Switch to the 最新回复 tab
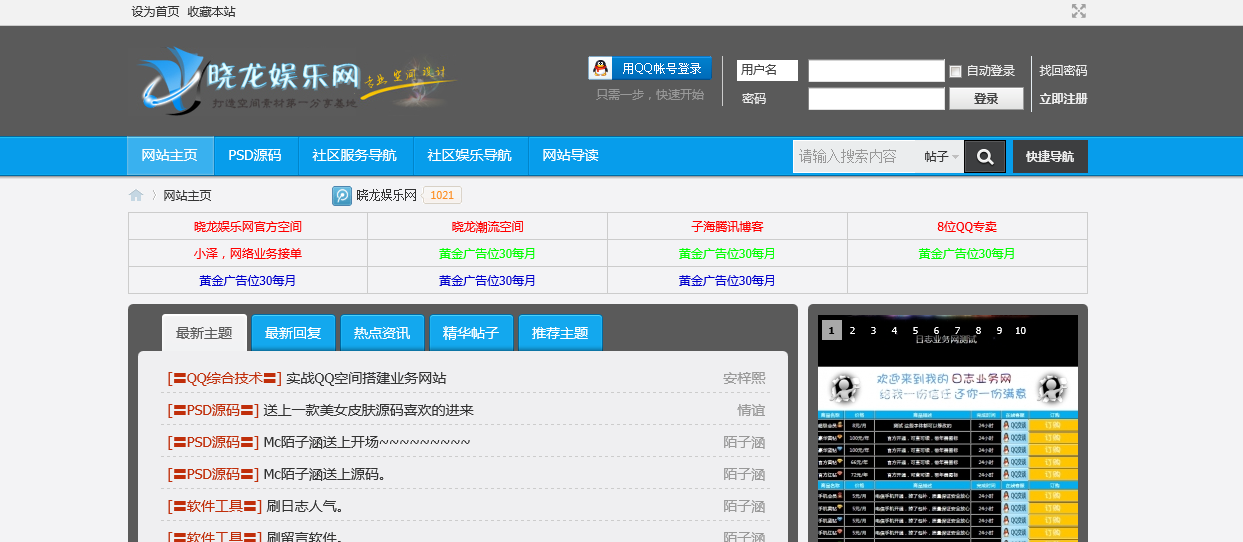This screenshot has width=1243, height=542. 293,333
